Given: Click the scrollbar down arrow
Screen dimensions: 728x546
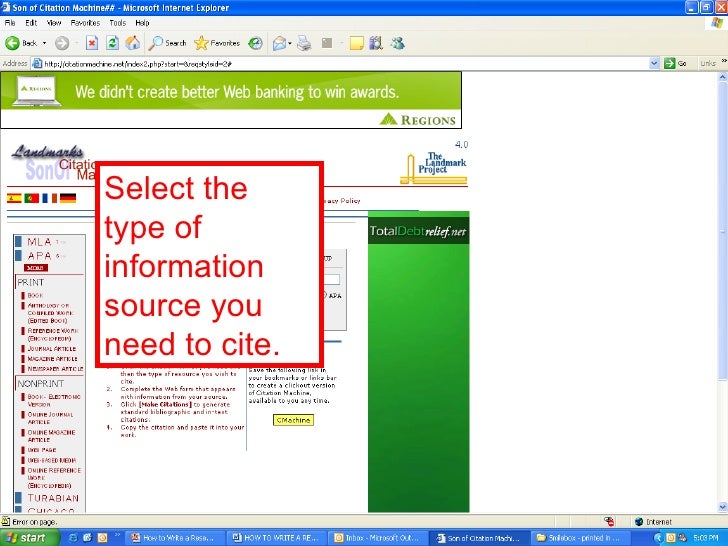Looking at the screenshot, I should pyautogui.click(x=722, y=507).
